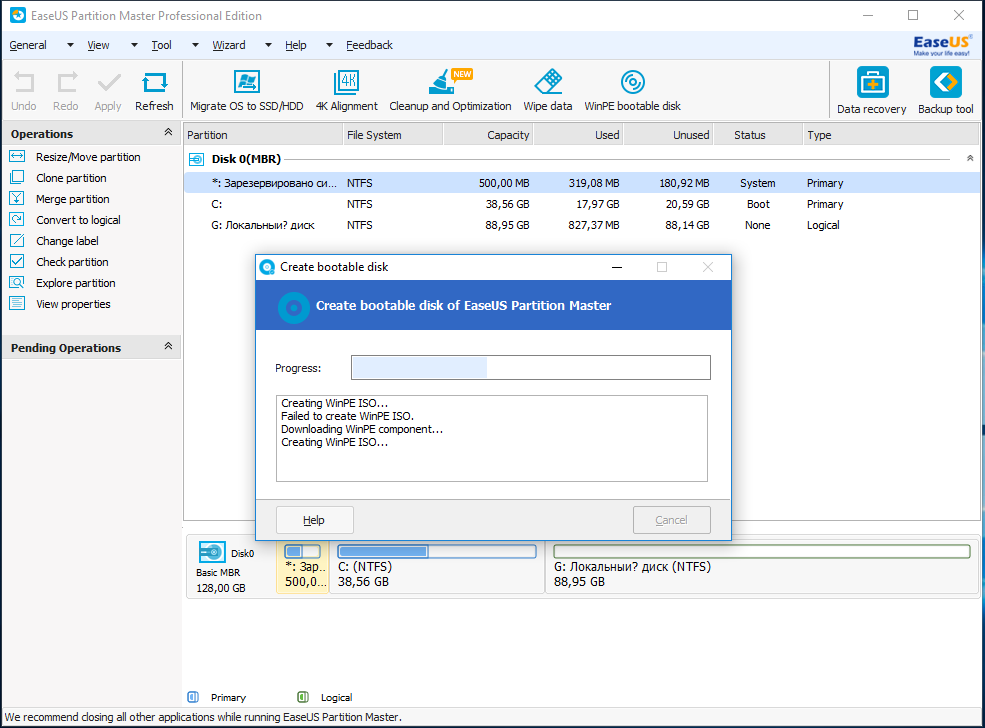Cancel the bootable disk creation
This screenshot has width=985, height=728.
pyautogui.click(x=672, y=520)
